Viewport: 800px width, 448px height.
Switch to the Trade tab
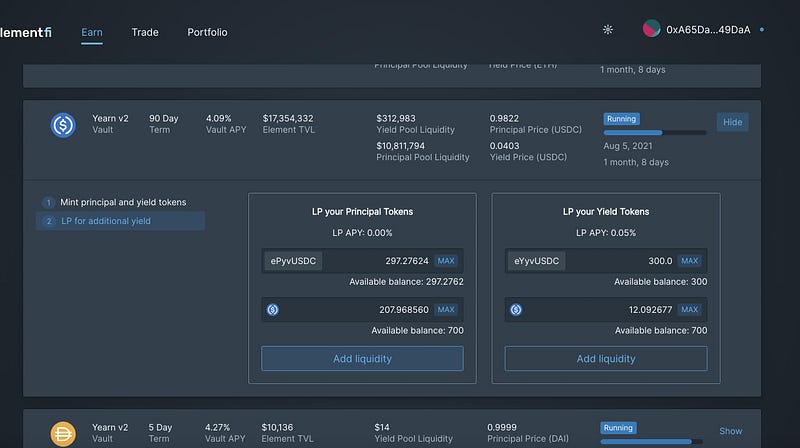[x=145, y=32]
